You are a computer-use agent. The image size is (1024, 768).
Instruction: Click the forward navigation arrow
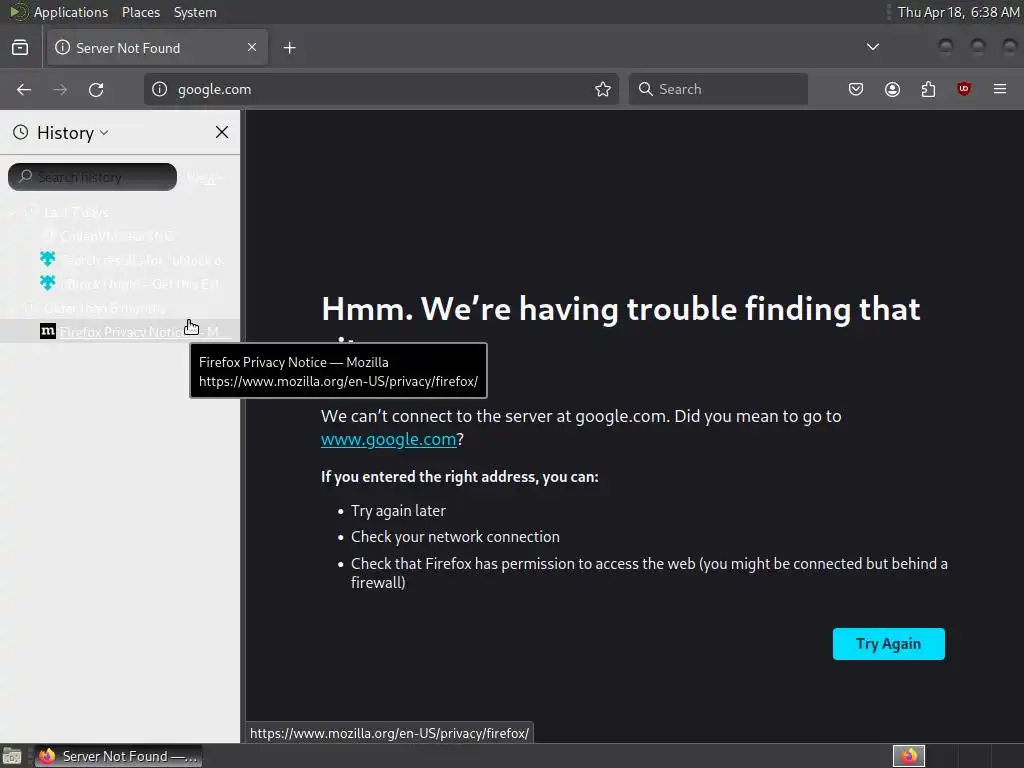tap(60, 89)
